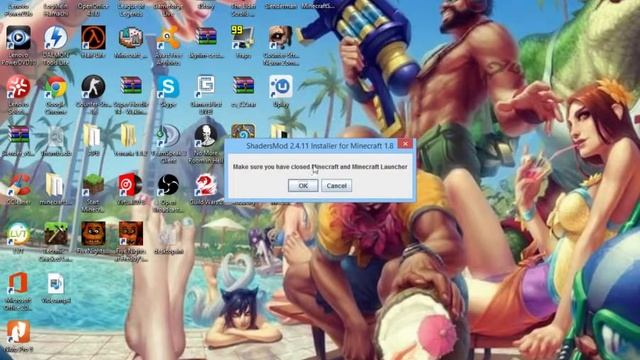
Task: Click the ShadersMod 2.4.11 Installer title bar
Action: coord(320,146)
